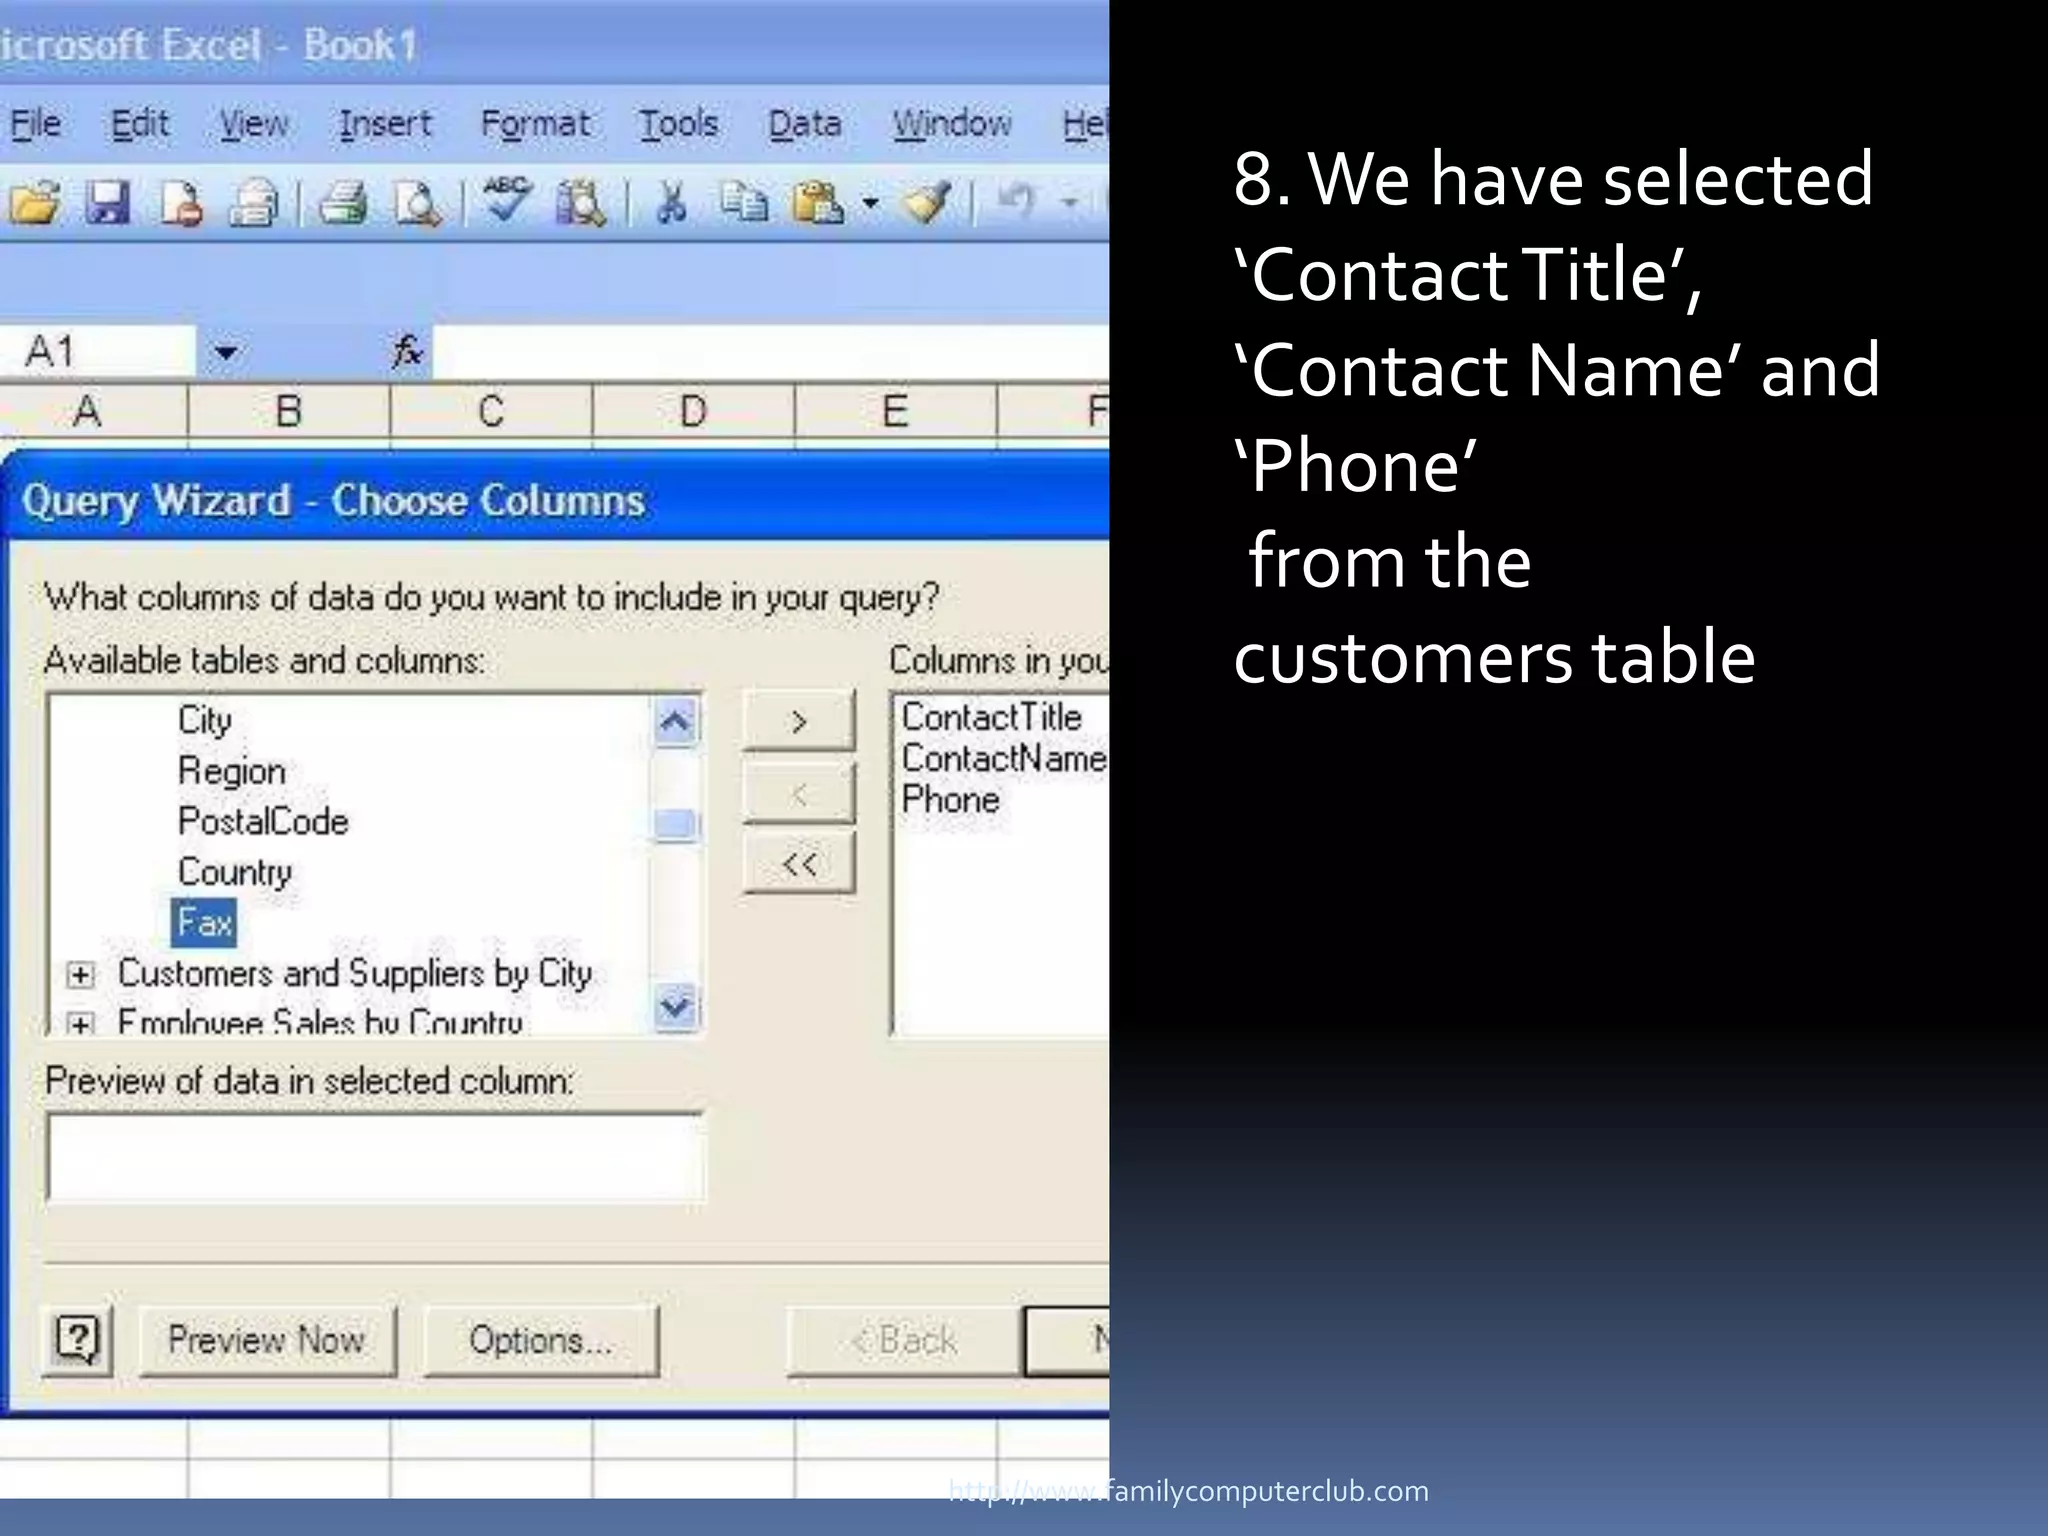Screen dimensions: 2048x1536
Task: Click the available columns scroll up arrow
Action: click(675, 722)
